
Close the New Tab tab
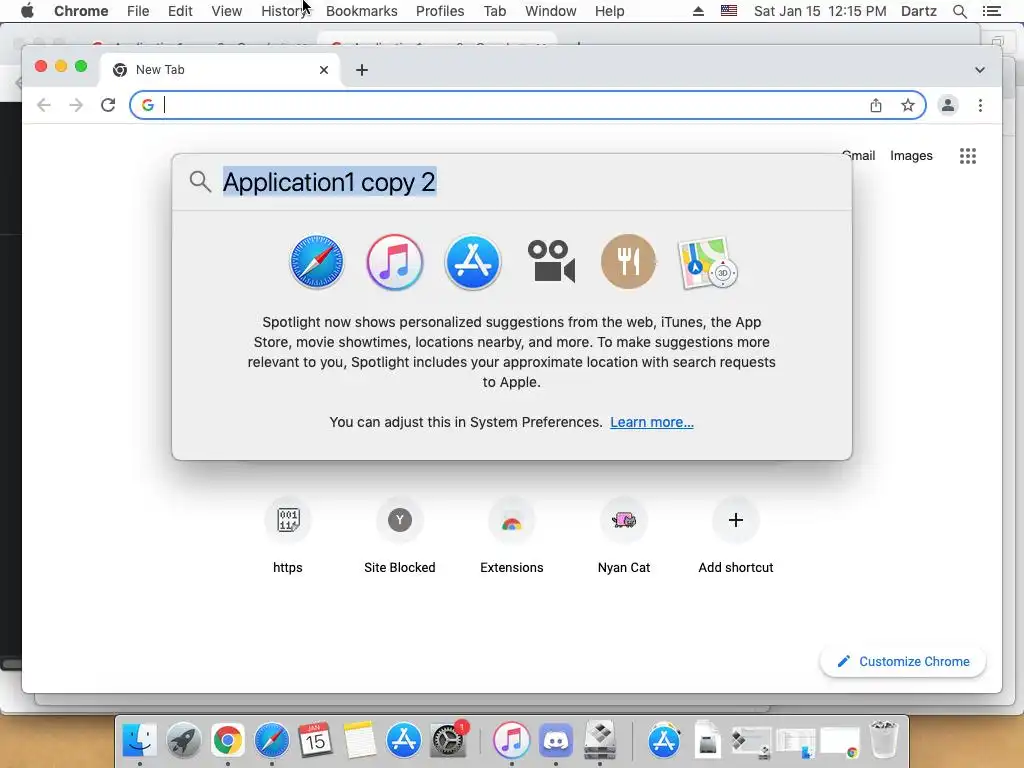(x=324, y=70)
